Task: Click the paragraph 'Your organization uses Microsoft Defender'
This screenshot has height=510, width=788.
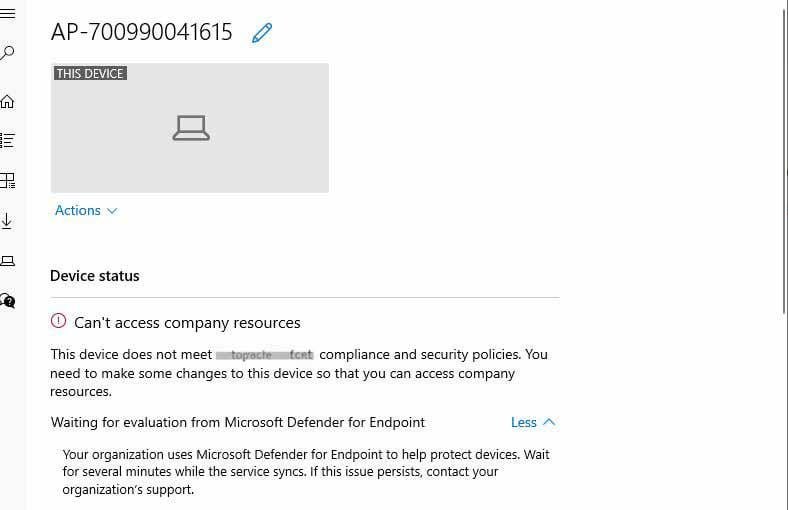Action: (x=306, y=472)
